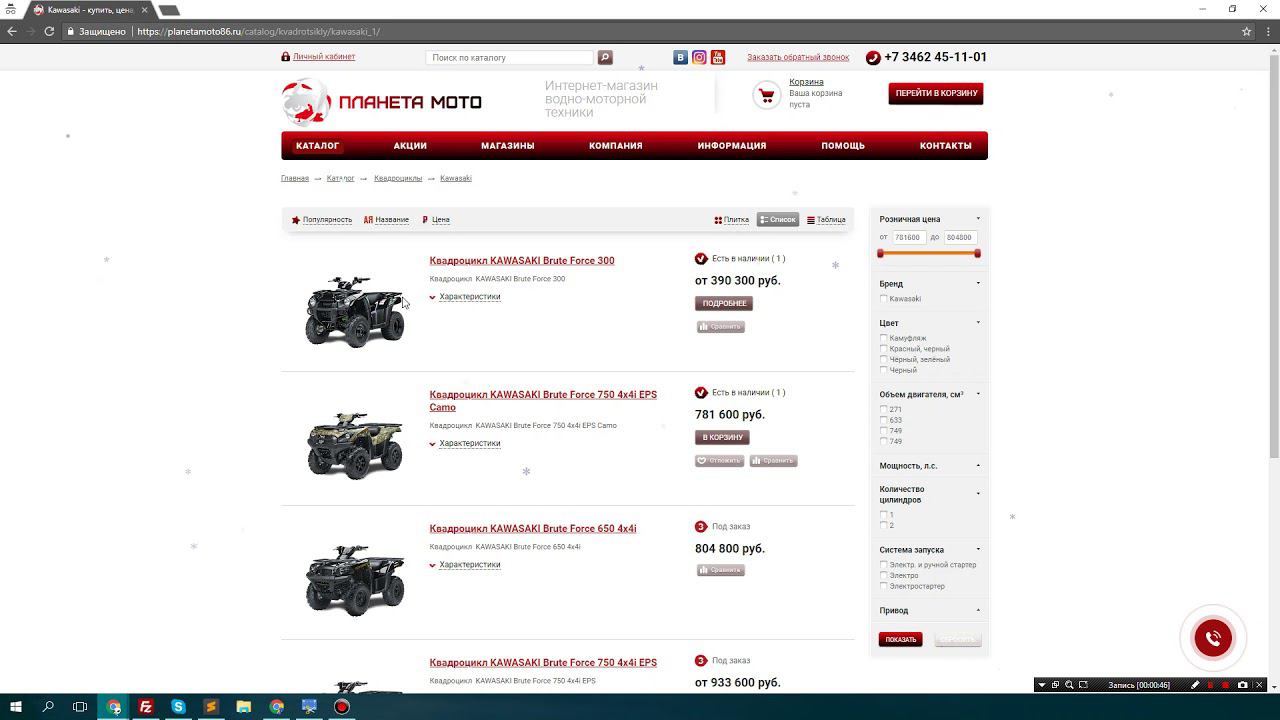Open Windows taskbar search
This screenshot has height=720, width=1280.
point(48,707)
